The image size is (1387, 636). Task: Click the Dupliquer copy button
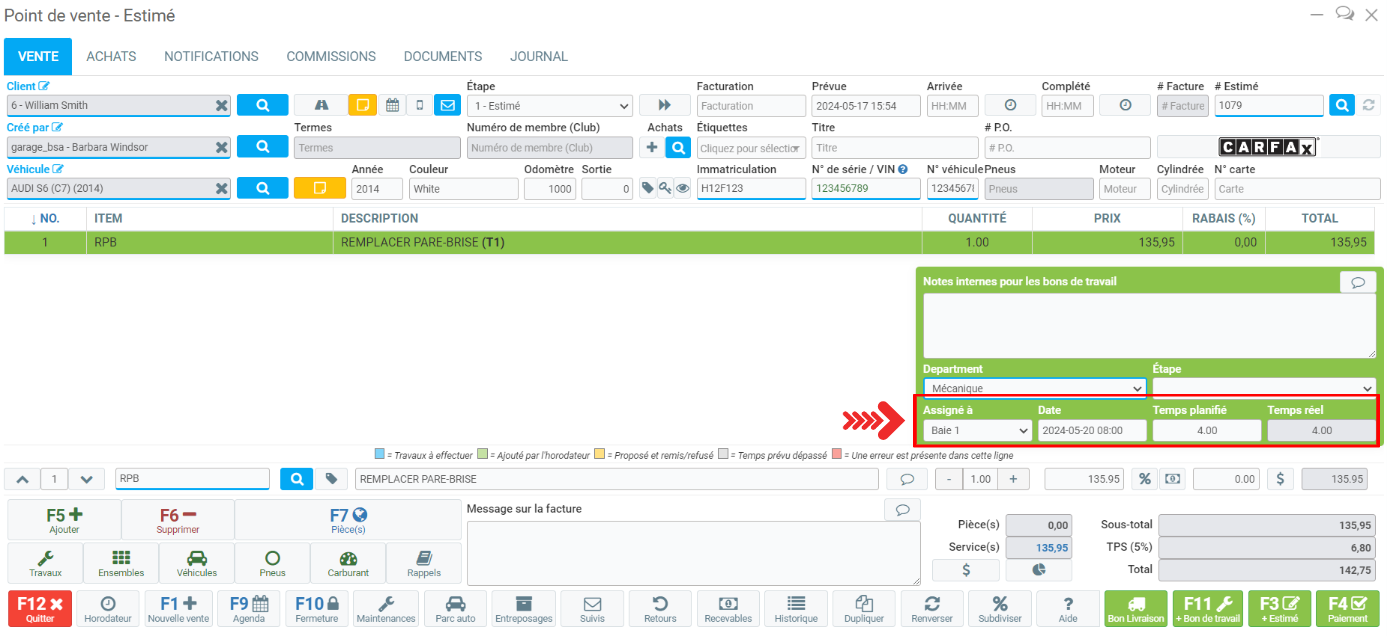point(865,609)
